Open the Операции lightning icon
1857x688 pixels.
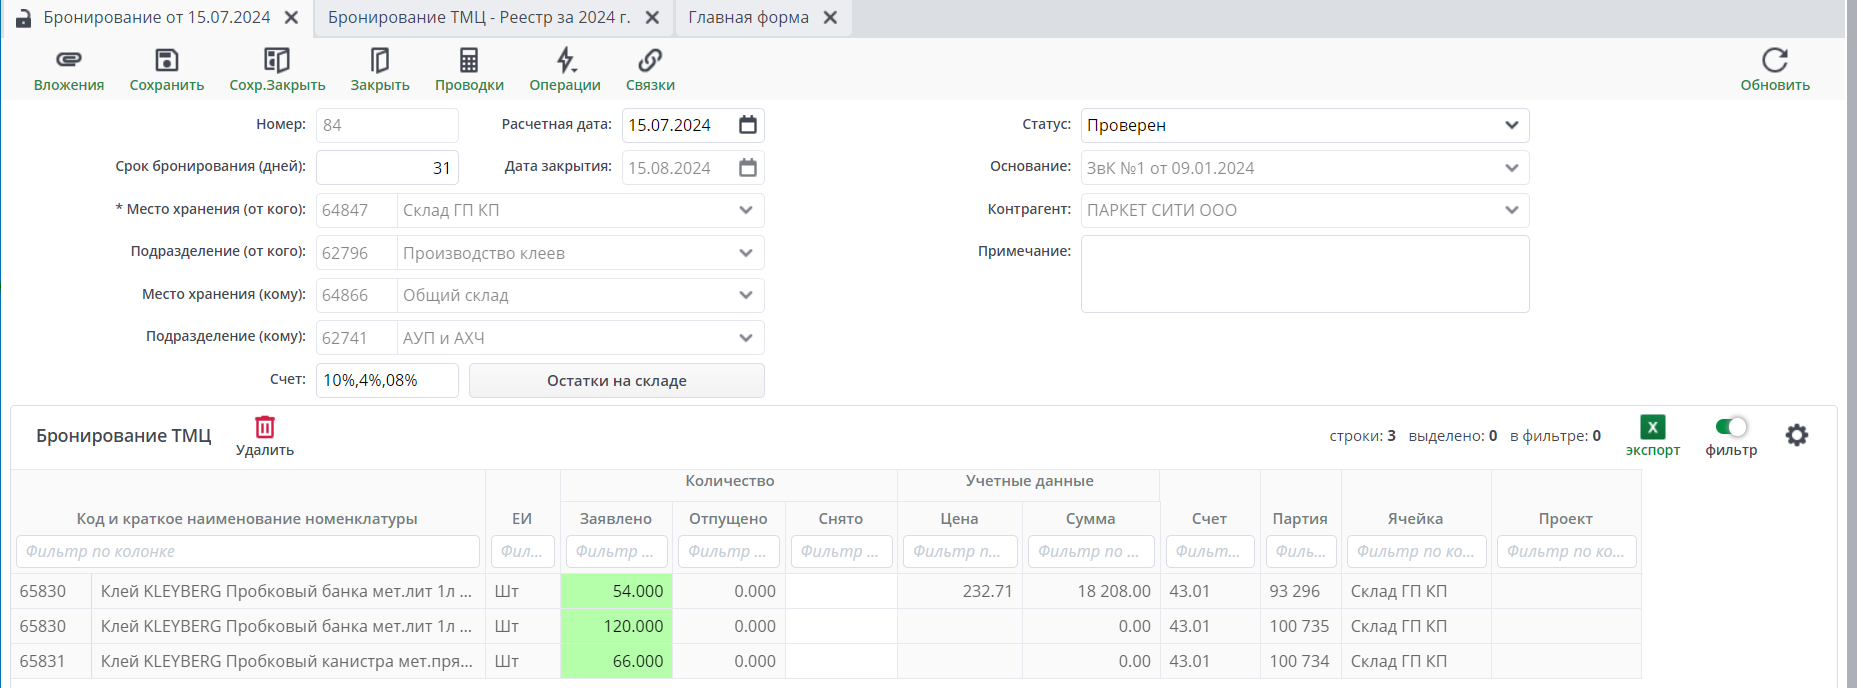(x=565, y=61)
